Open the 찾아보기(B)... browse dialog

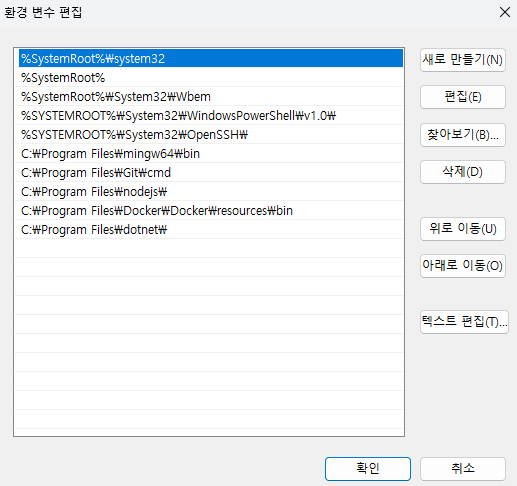click(463, 135)
